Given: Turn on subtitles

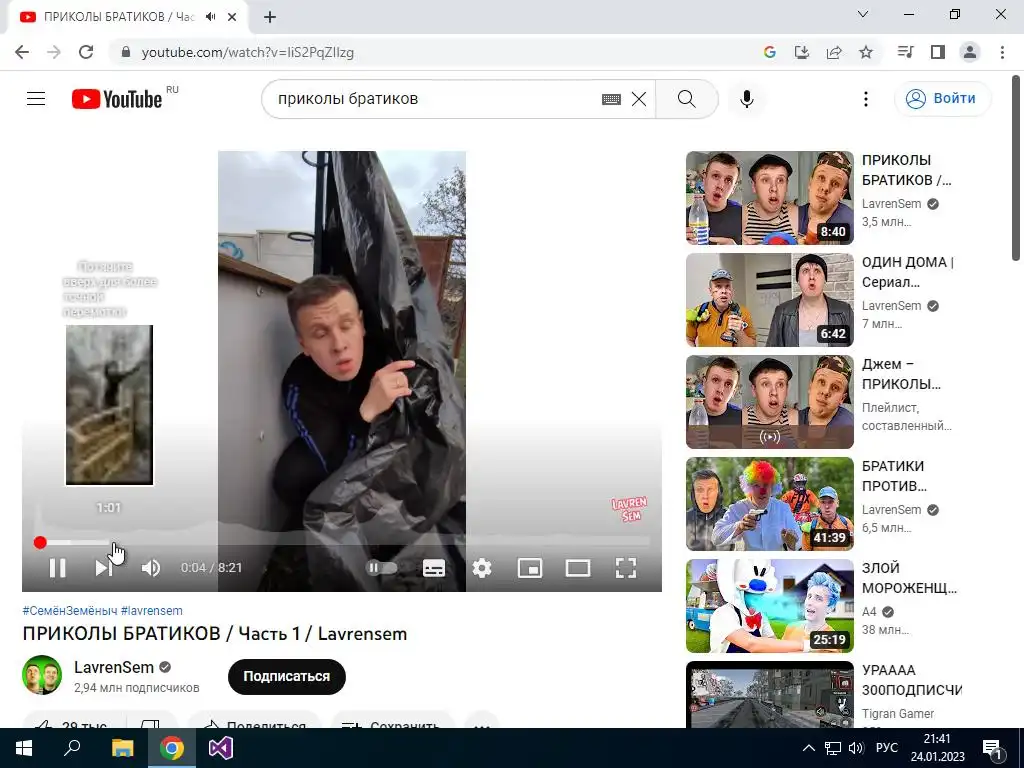Looking at the screenshot, I should 434,568.
